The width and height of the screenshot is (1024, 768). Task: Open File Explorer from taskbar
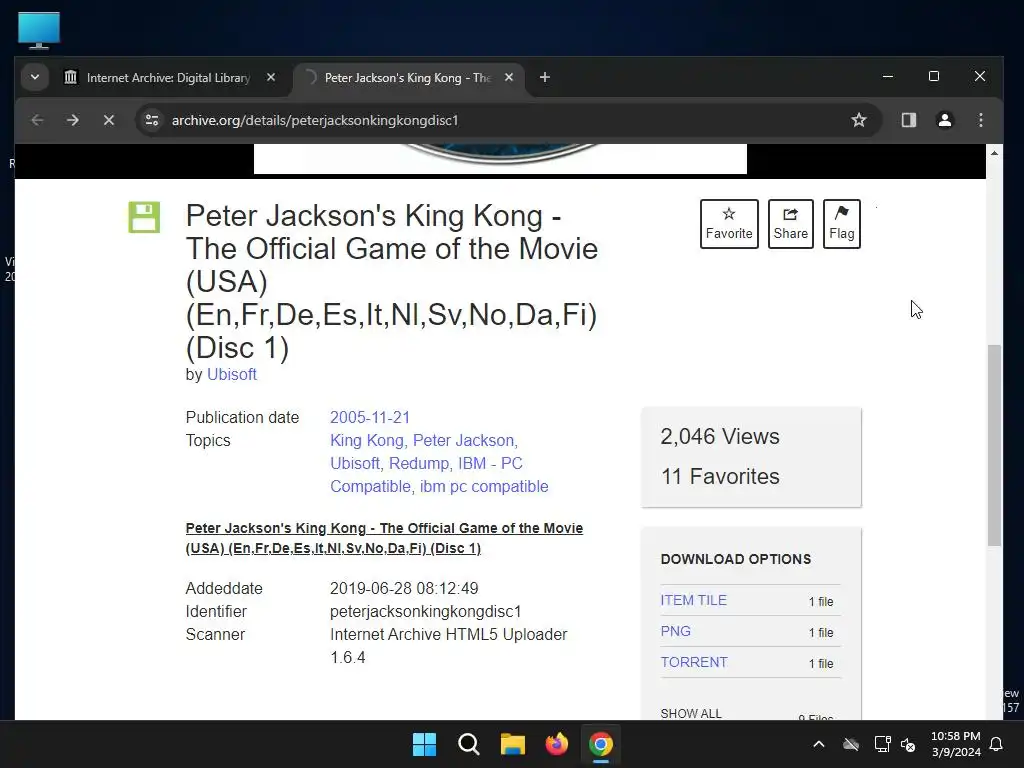coord(513,744)
